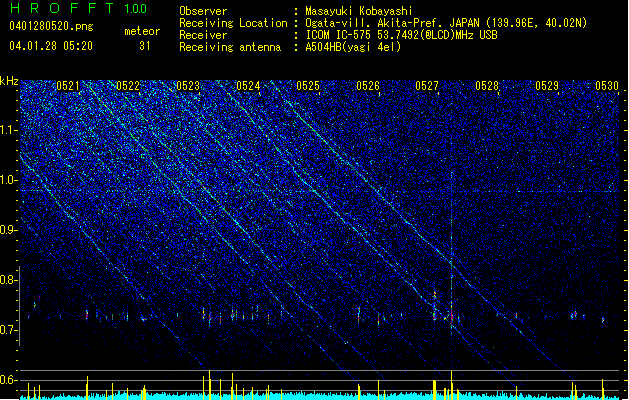The height and width of the screenshot is (400, 629).
Task: Click the 0.6 frequency axis label
Action: coord(9,380)
